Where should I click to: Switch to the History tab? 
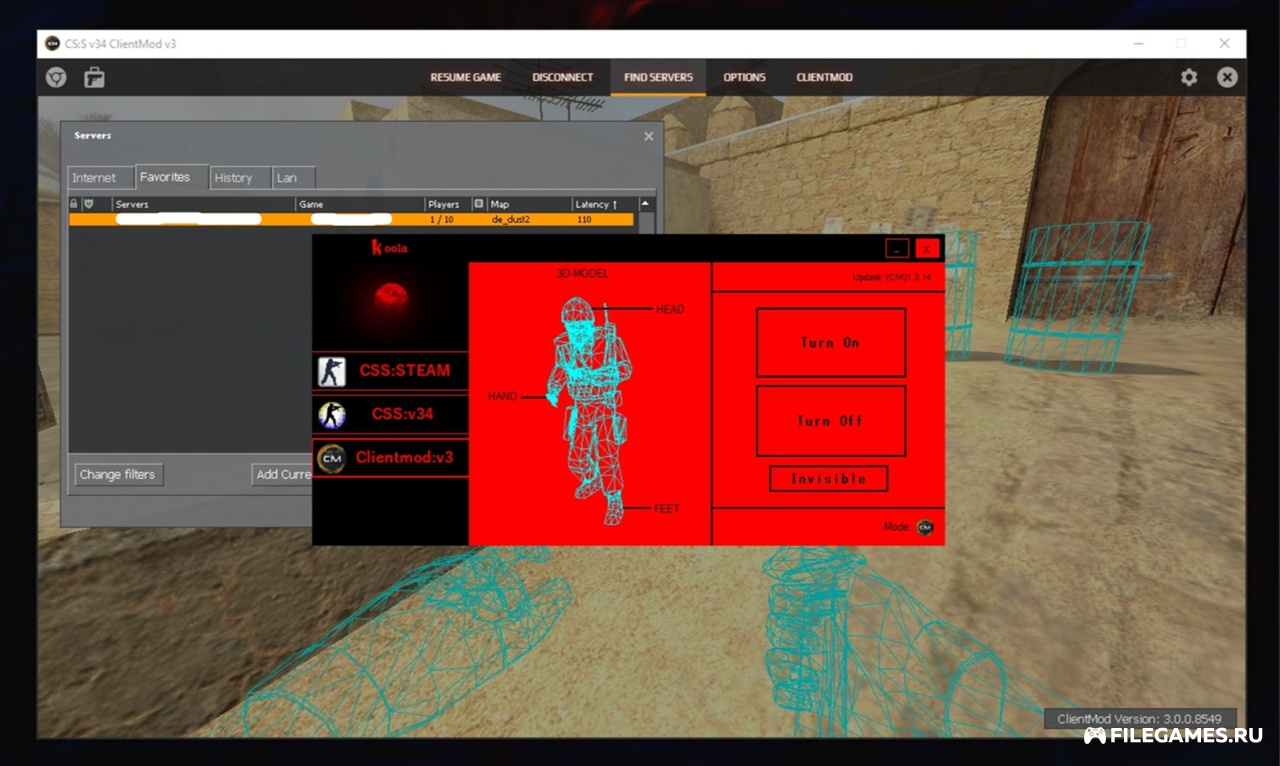(240, 178)
